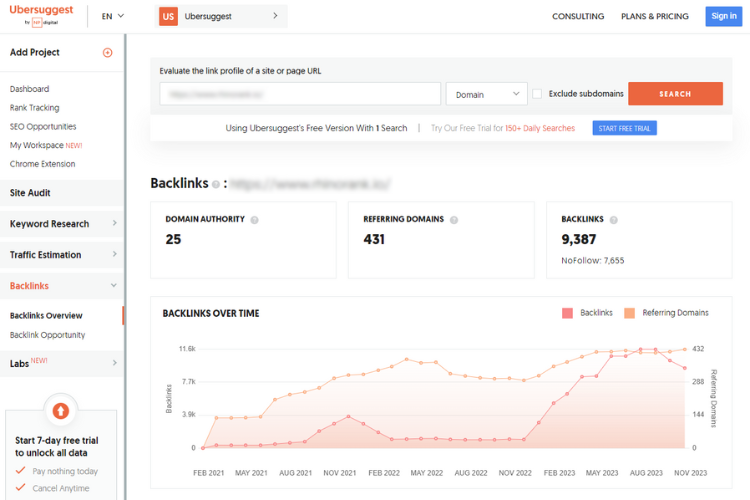
Task: Click the FEB 2021 axis label
Action: coord(209,473)
